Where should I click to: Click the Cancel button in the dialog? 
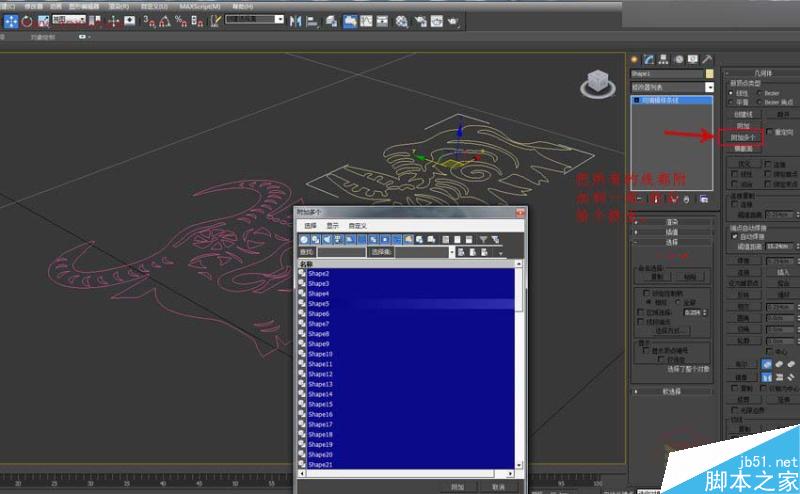(498, 487)
